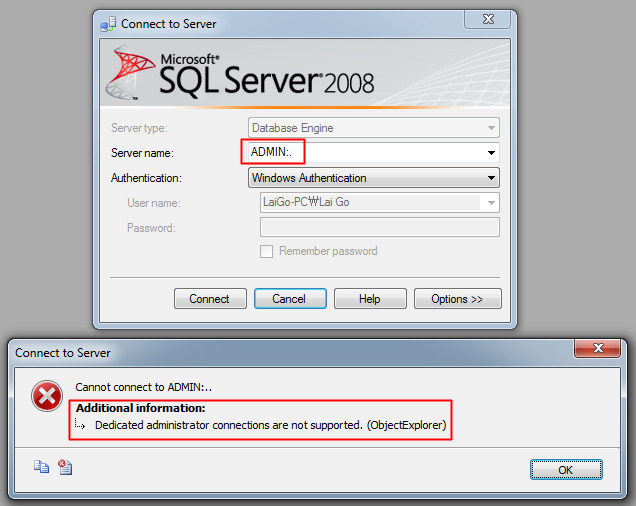Expand Options >> in connection dialog
Viewport: 636px width, 506px height.
(458, 299)
